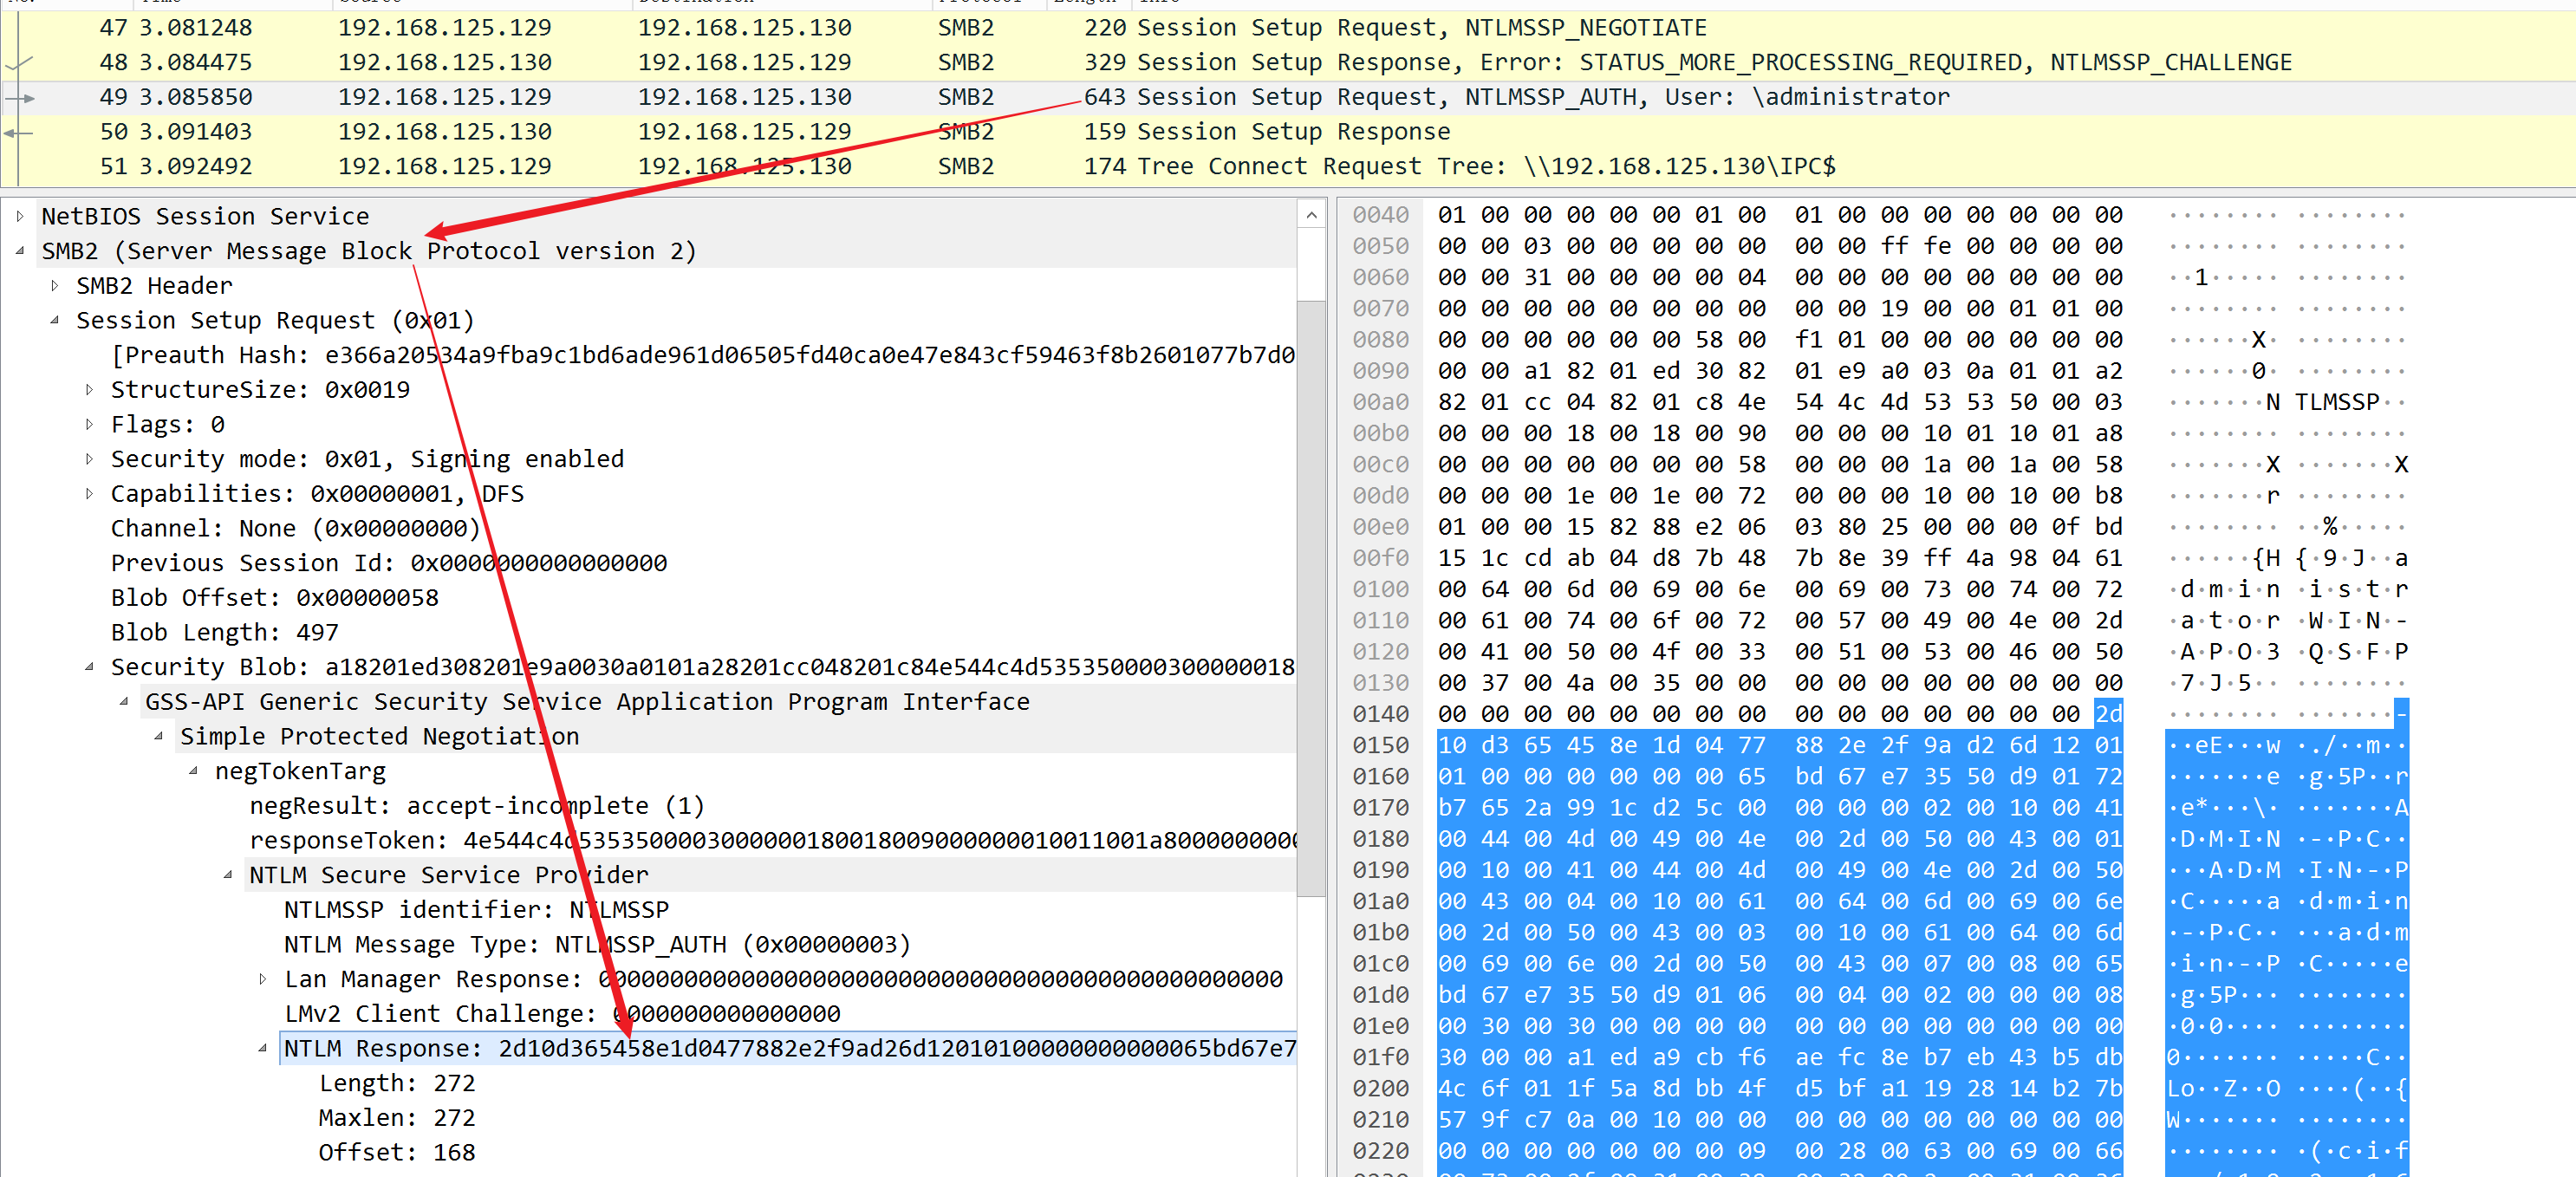Select Length: 272 line
2576x1177 pixels.
397,1083
